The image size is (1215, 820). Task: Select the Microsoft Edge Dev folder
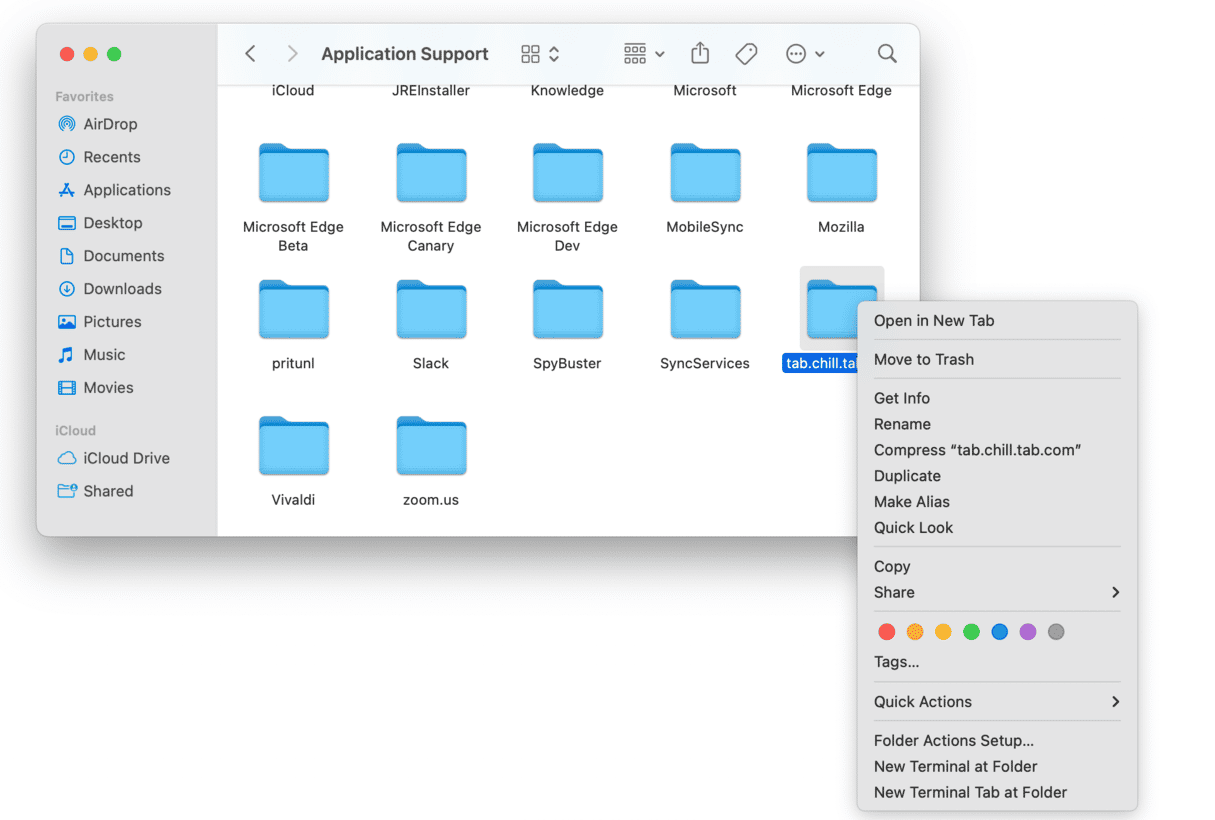[x=567, y=174]
